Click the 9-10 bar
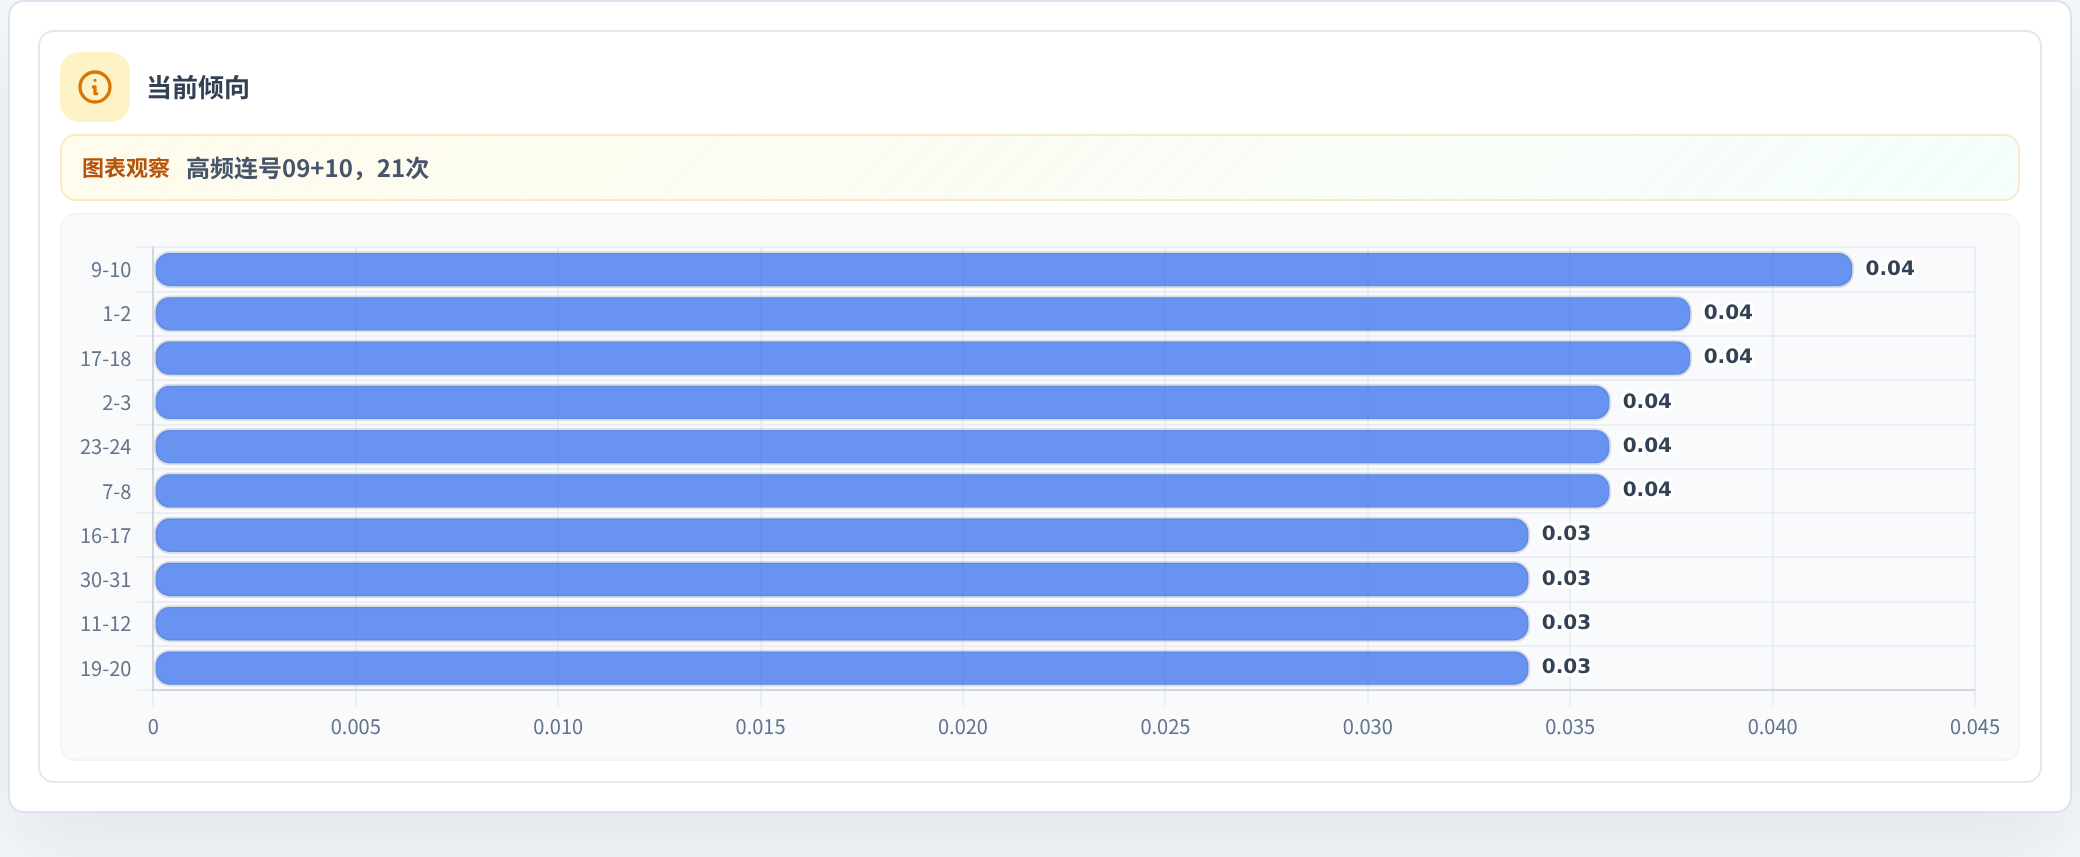Screen dimensions: 2080x857 click(x=1004, y=269)
